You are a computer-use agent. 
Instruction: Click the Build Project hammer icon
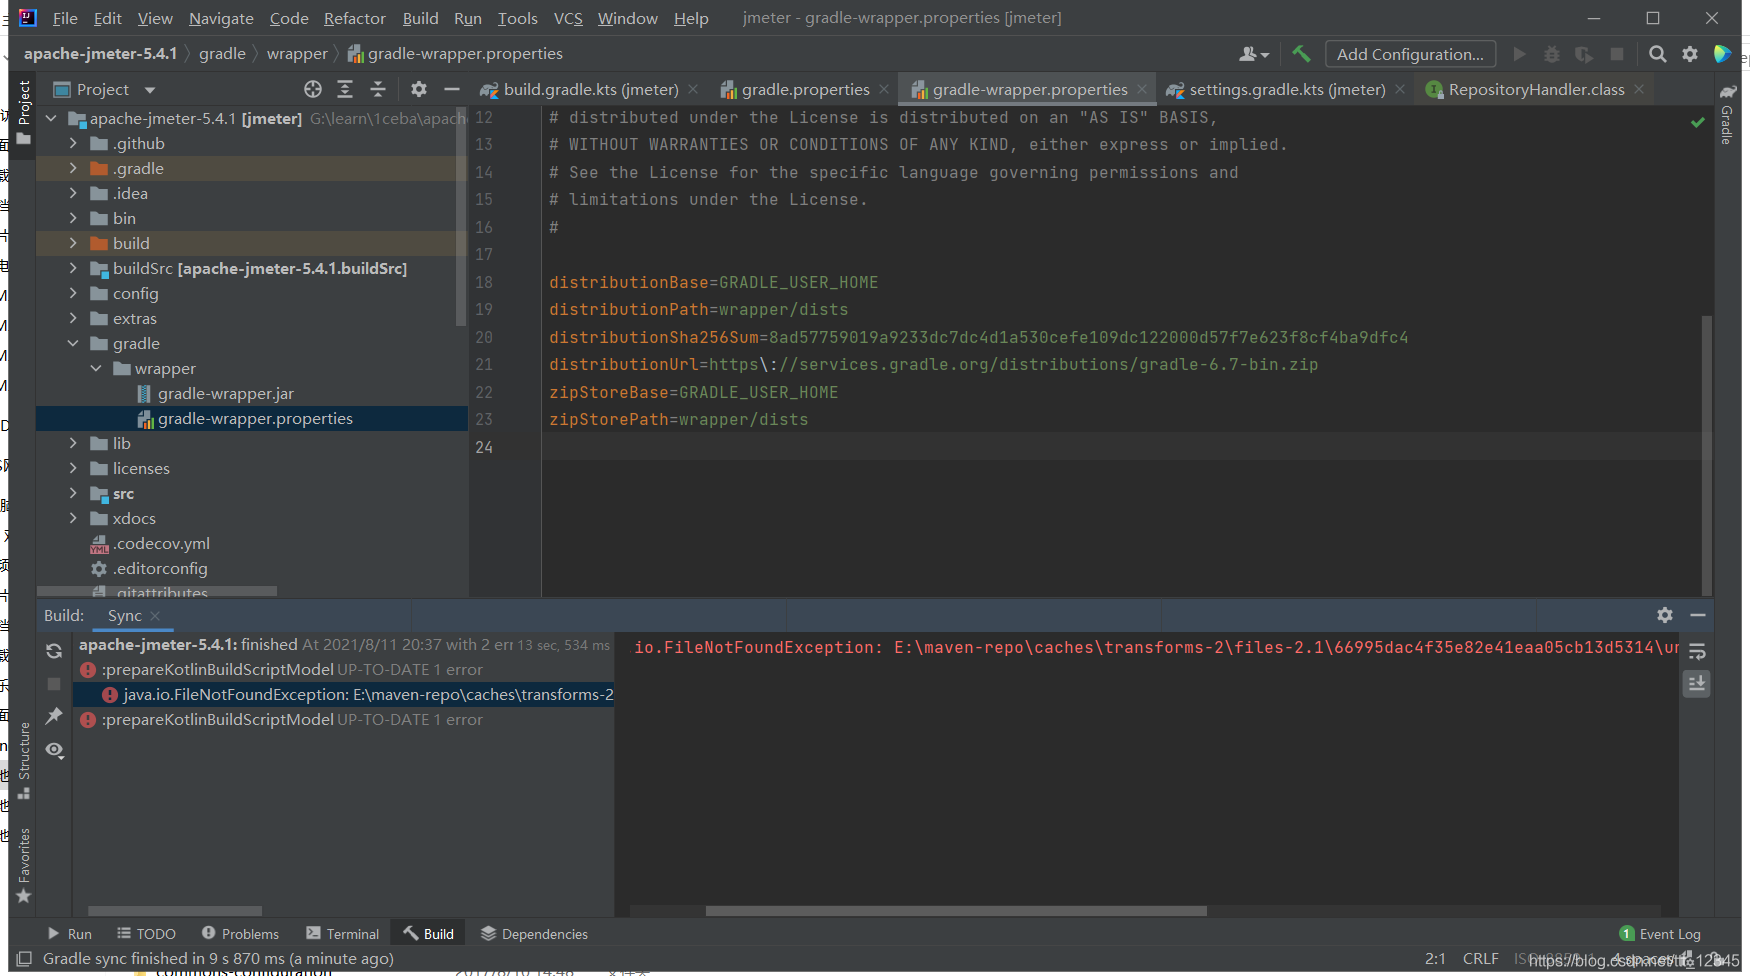point(1301,54)
